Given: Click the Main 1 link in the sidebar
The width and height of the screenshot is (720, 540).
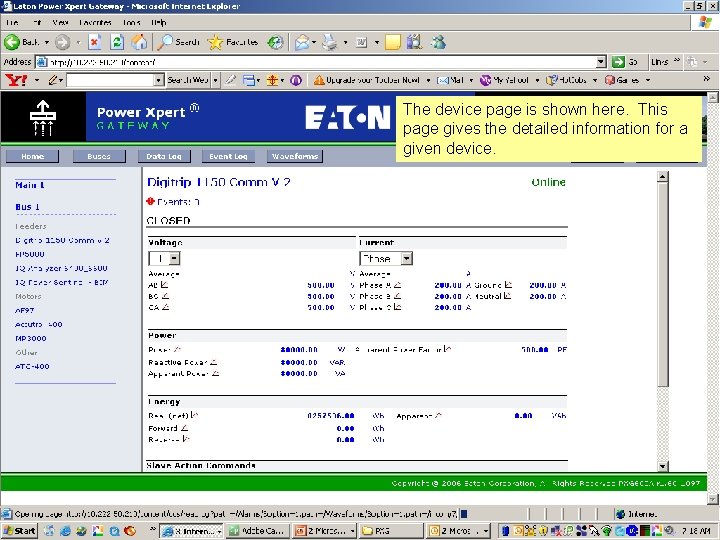Looking at the screenshot, I should click(30, 185).
